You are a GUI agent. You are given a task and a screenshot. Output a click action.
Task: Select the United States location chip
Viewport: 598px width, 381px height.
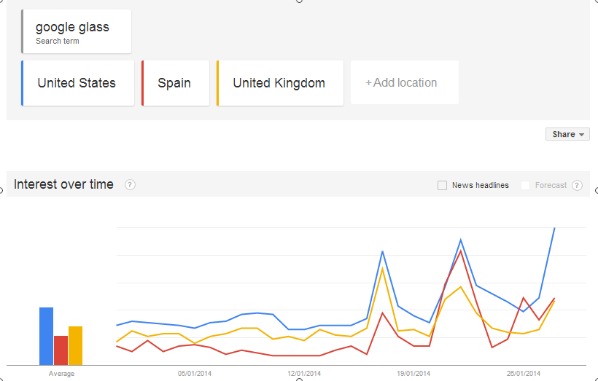pyautogui.click(x=77, y=83)
